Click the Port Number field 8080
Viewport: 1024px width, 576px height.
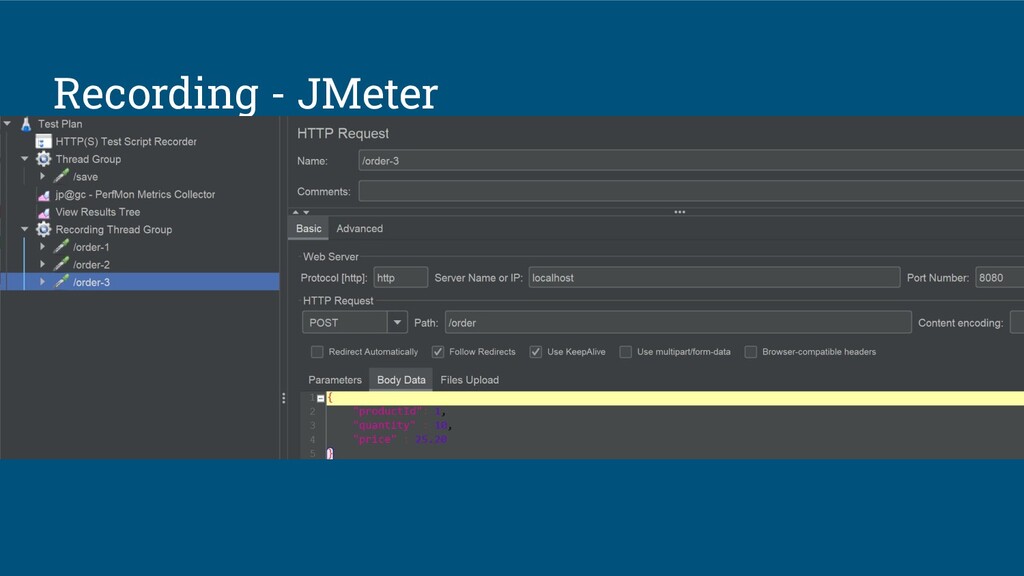(999, 278)
